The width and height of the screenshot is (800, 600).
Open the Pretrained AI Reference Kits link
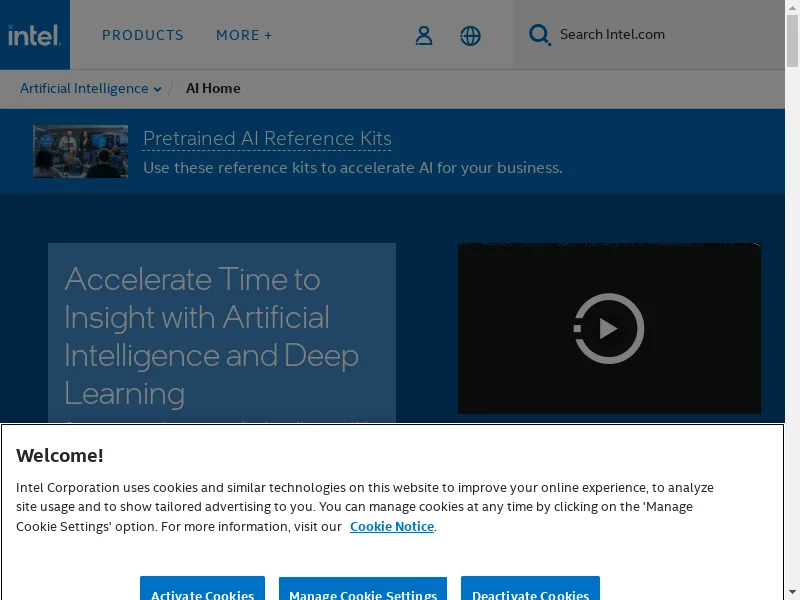pos(267,138)
